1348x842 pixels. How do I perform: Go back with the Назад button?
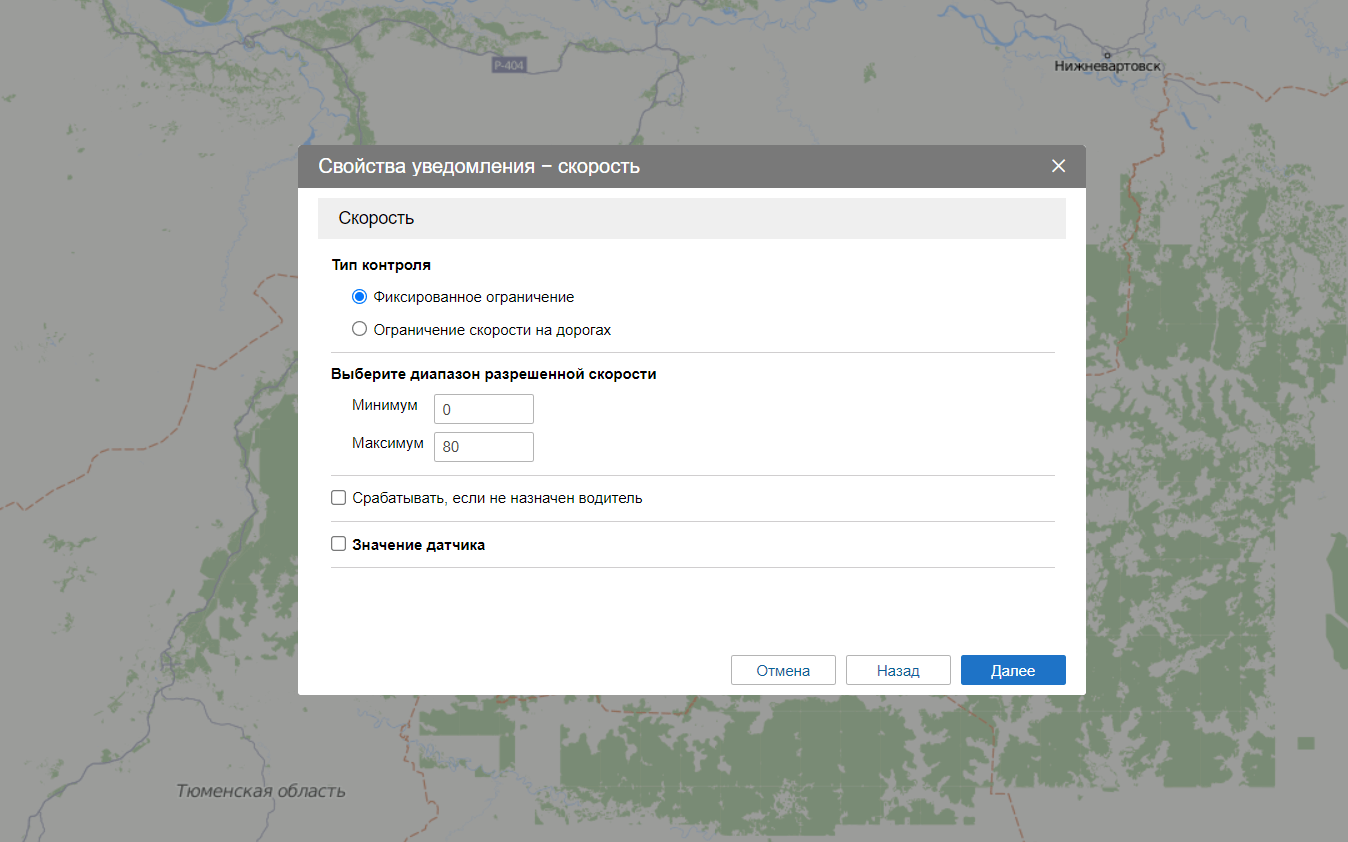pos(897,670)
